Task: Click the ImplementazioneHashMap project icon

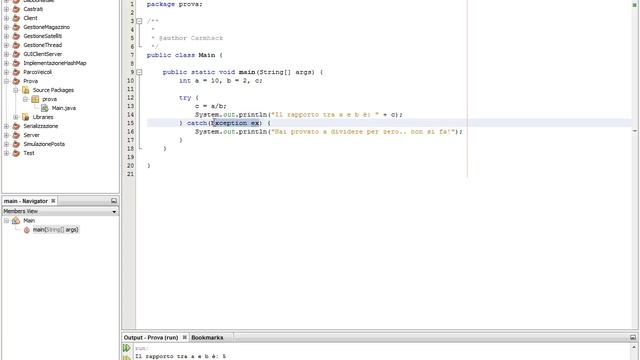Action: point(16,63)
